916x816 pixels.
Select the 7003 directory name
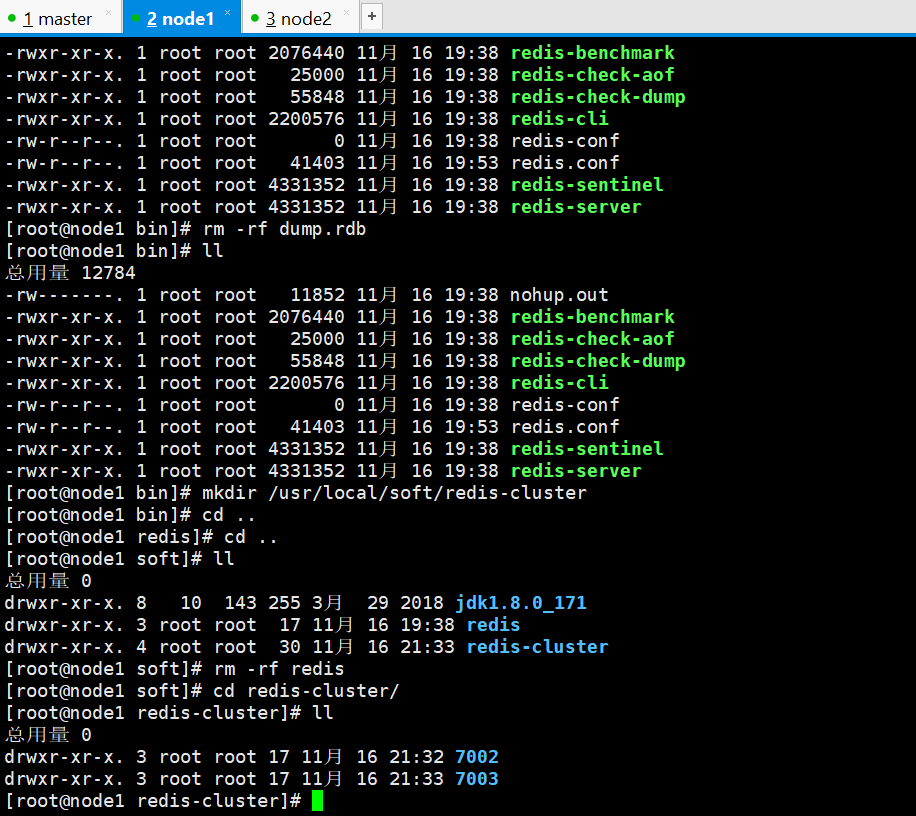[x=477, y=779]
